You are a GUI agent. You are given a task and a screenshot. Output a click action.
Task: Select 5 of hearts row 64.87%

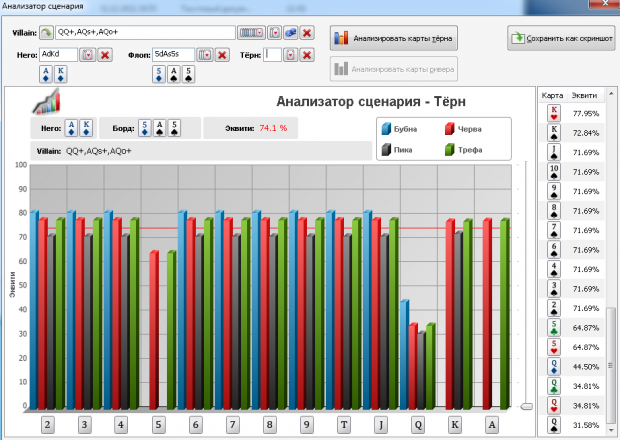point(572,347)
